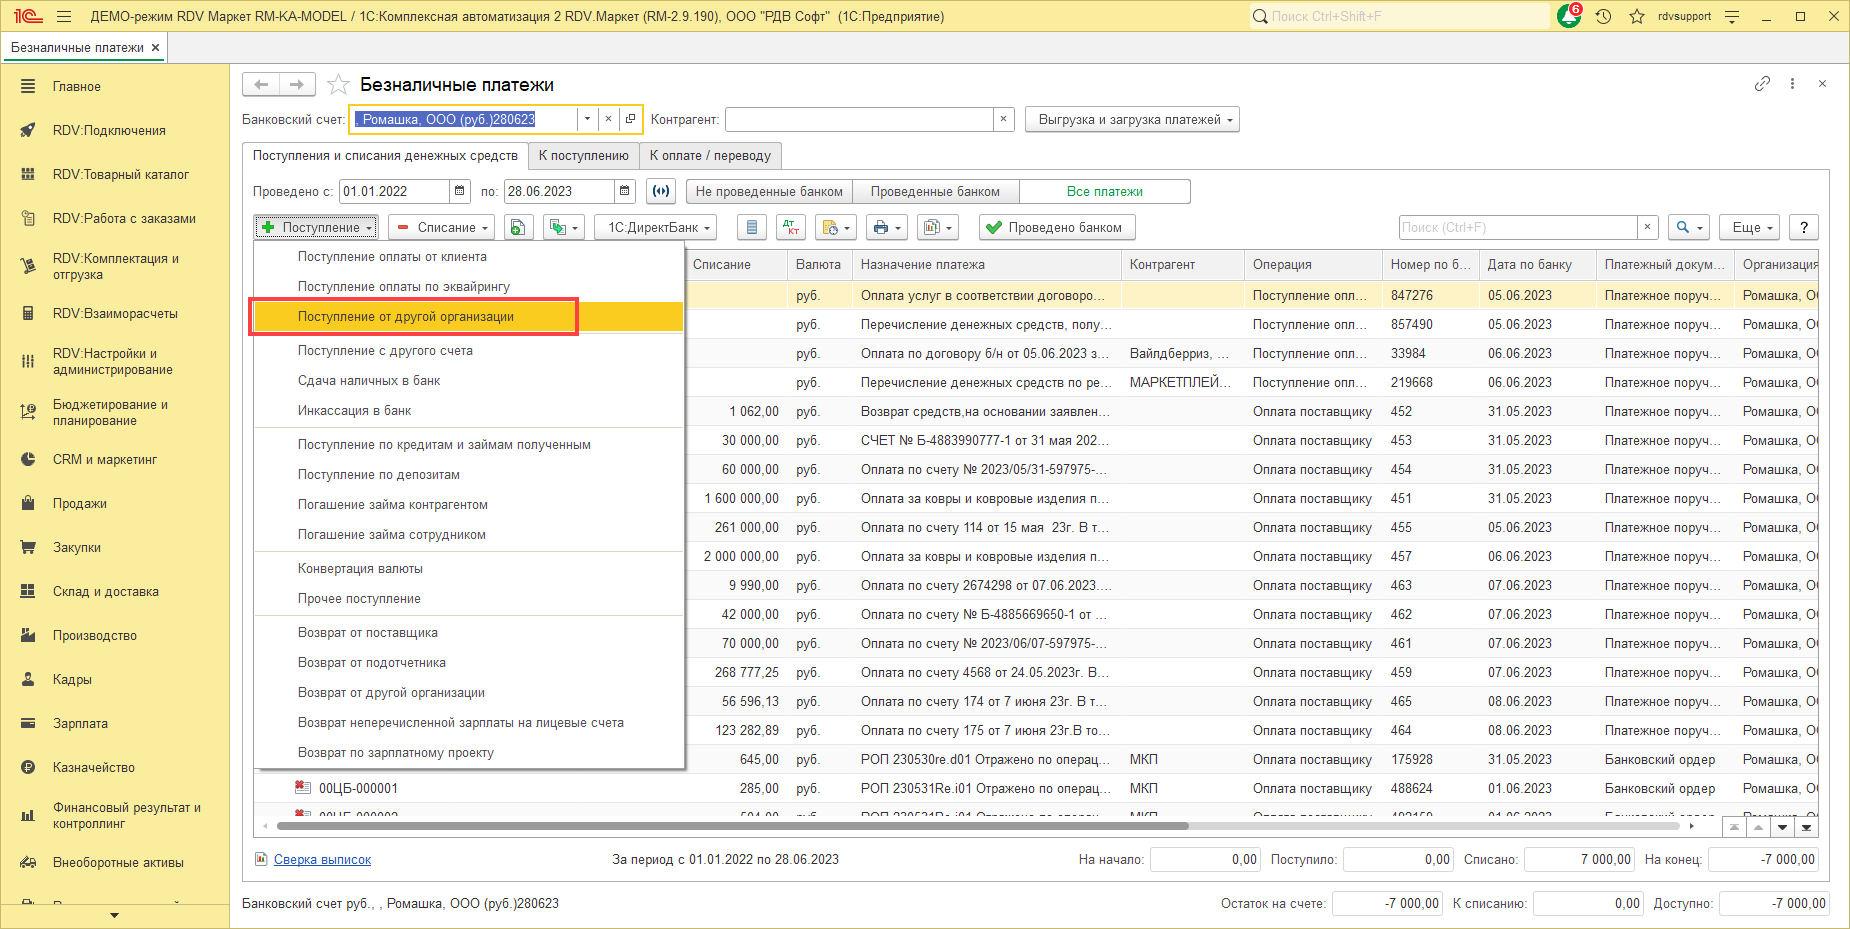Viewport: 1850px width, 929px height.
Task: Toggle the 'Все платежи' filter
Action: 1104,192
